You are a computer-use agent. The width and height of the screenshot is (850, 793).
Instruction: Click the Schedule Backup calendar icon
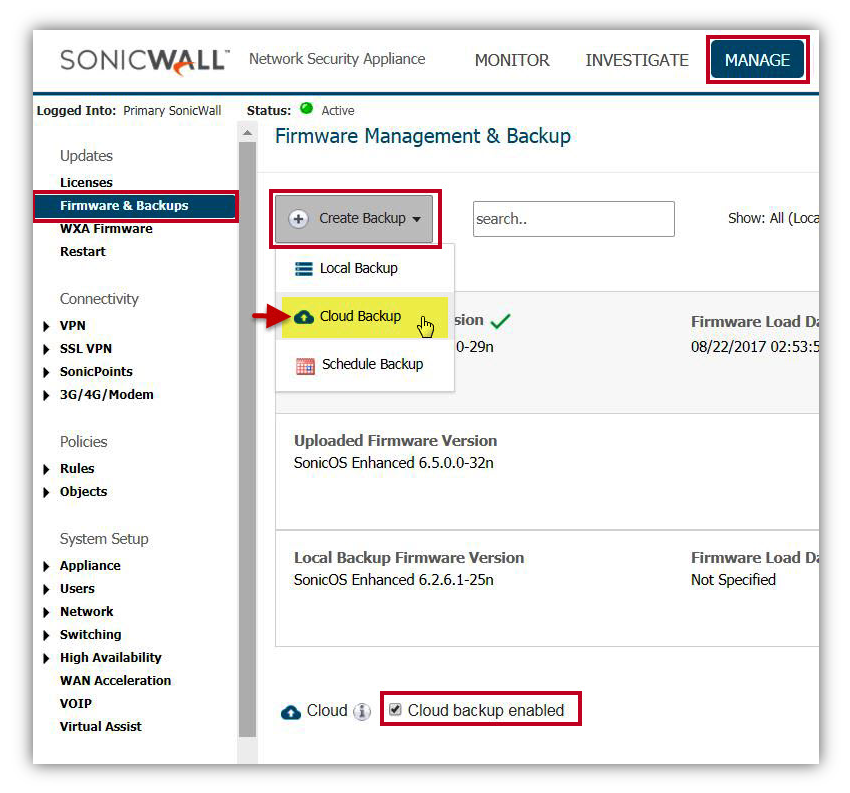[x=305, y=365]
